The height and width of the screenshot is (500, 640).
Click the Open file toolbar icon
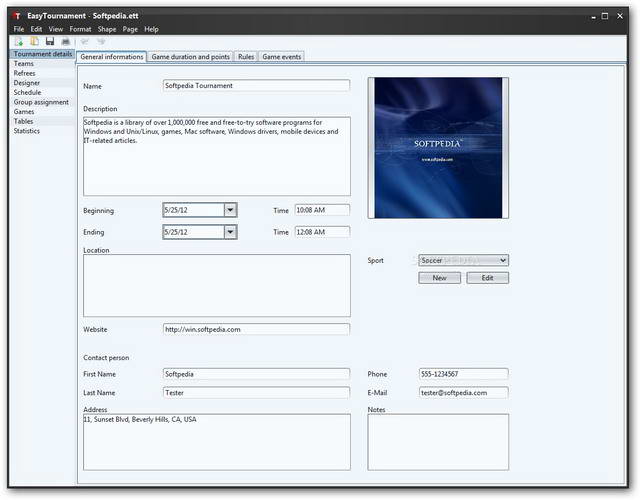[x=35, y=42]
